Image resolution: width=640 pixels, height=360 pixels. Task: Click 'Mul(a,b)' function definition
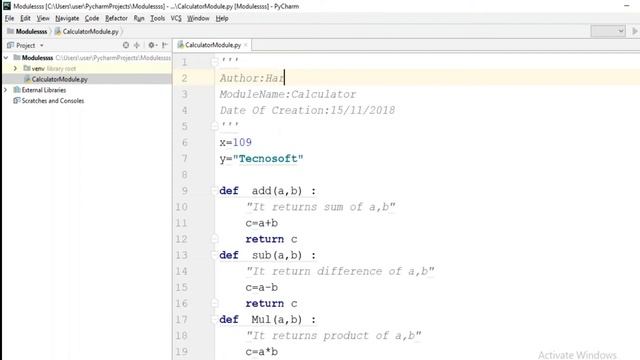click(277, 320)
